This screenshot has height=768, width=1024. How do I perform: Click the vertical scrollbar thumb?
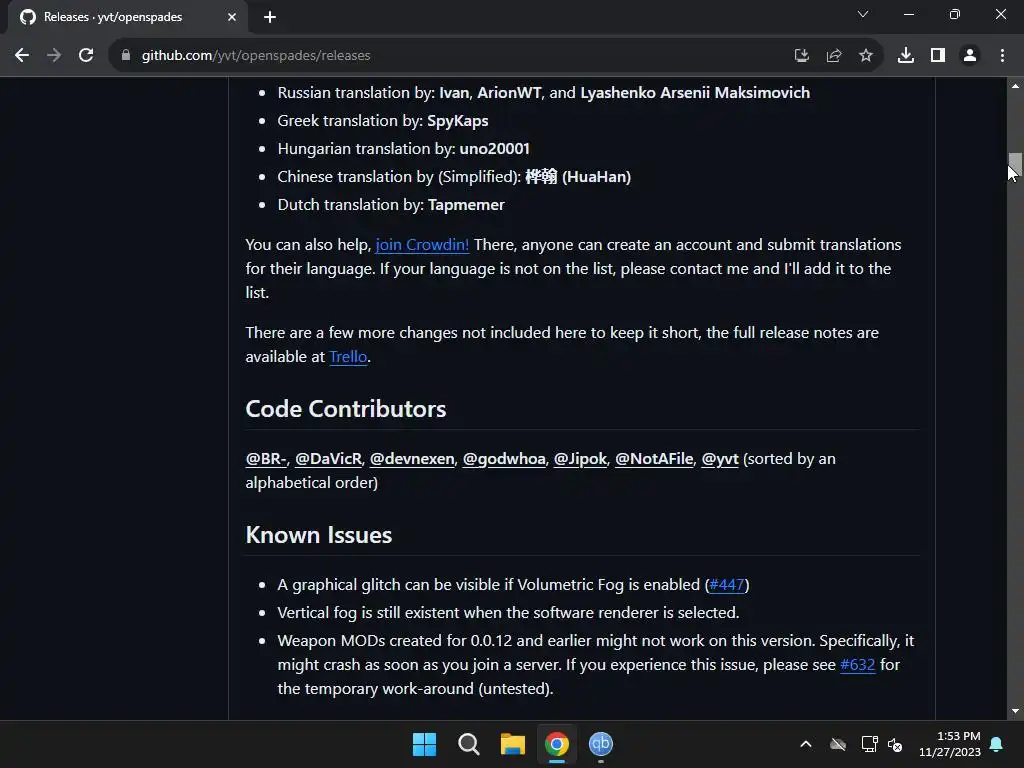1015,164
